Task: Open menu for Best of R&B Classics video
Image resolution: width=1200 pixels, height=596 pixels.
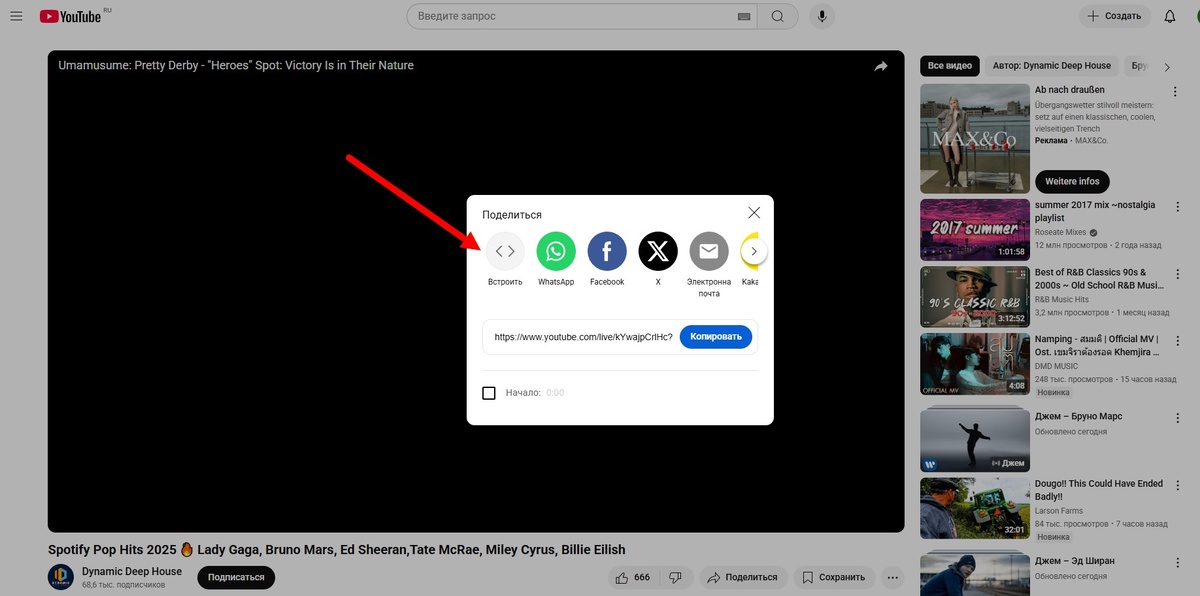Action: (x=1176, y=273)
